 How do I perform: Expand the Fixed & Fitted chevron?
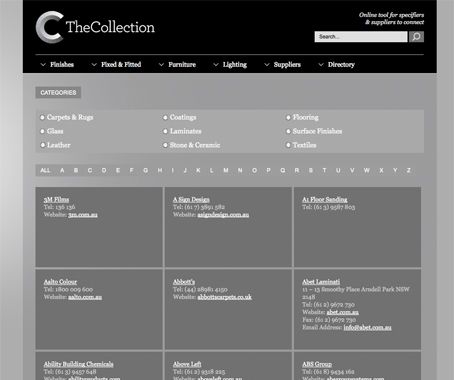(x=94, y=65)
